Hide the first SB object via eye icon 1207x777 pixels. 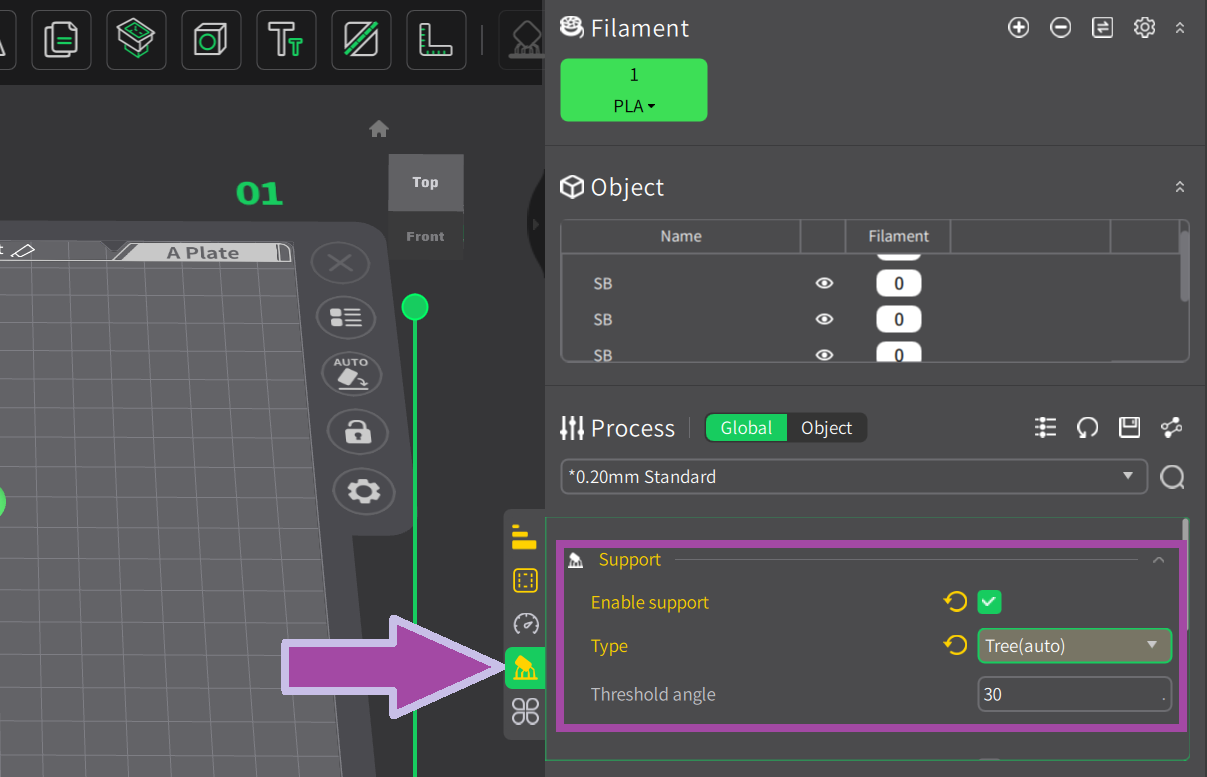(x=824, y=284)
